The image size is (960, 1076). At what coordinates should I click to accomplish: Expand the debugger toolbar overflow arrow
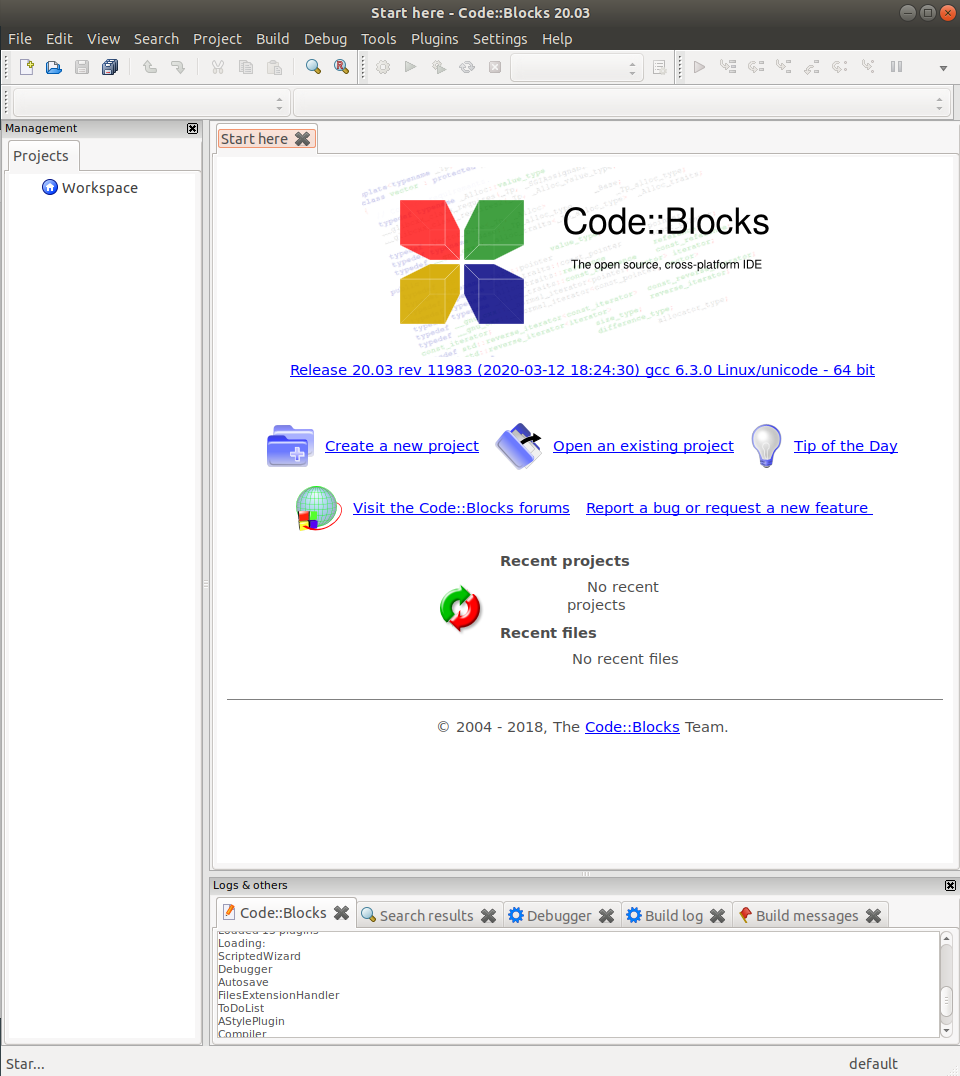(x=944, y=68)
